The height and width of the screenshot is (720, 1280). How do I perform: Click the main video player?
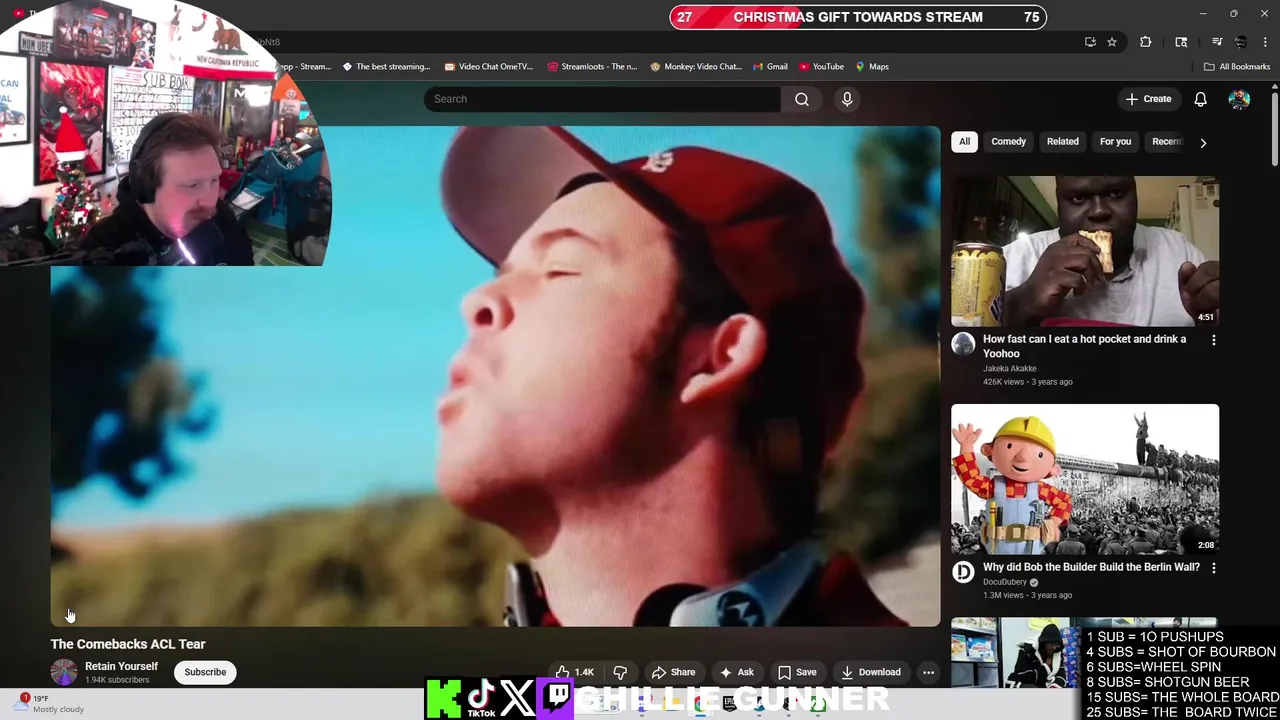tap(495, 376)
